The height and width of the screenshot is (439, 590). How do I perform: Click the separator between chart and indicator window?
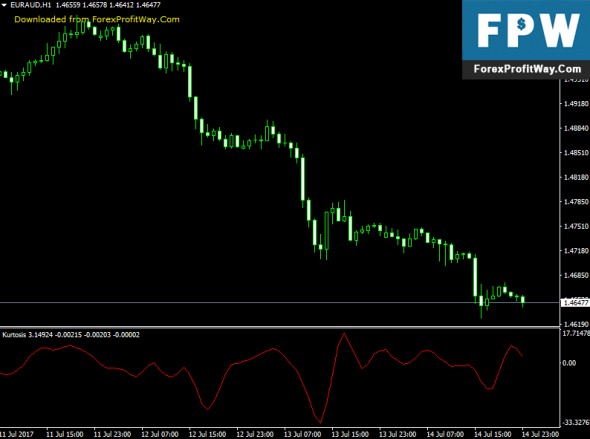280,327
